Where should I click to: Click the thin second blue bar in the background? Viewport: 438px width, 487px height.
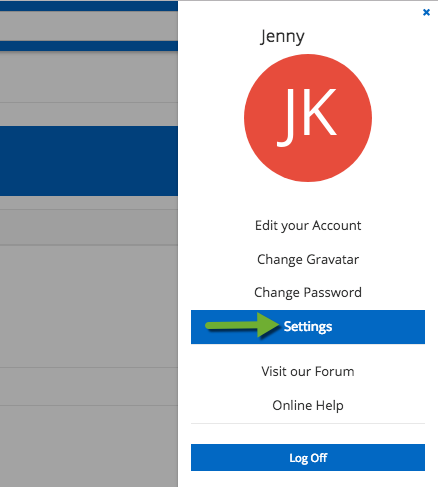pyautogui.click(x=89, y=46)
